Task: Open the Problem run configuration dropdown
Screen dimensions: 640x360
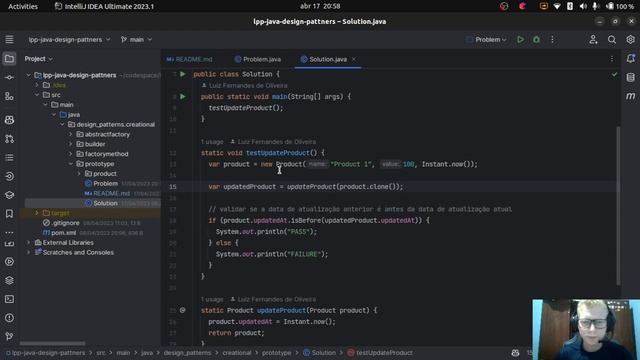Action: click(x=487, y=40)
